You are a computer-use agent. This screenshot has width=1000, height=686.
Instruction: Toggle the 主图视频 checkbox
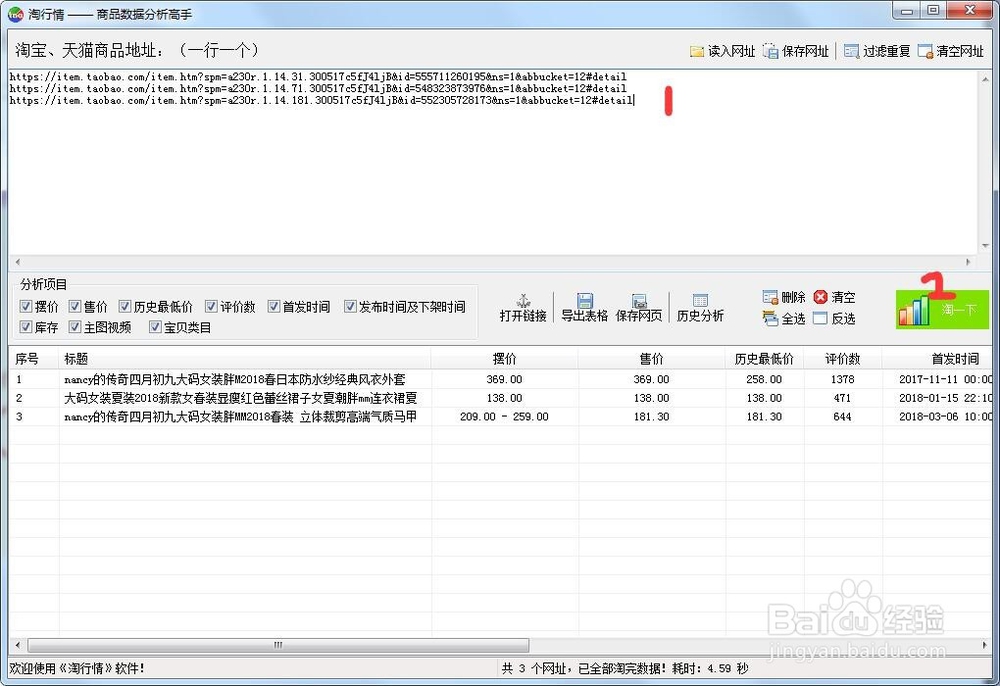click(x=76, y=327)
